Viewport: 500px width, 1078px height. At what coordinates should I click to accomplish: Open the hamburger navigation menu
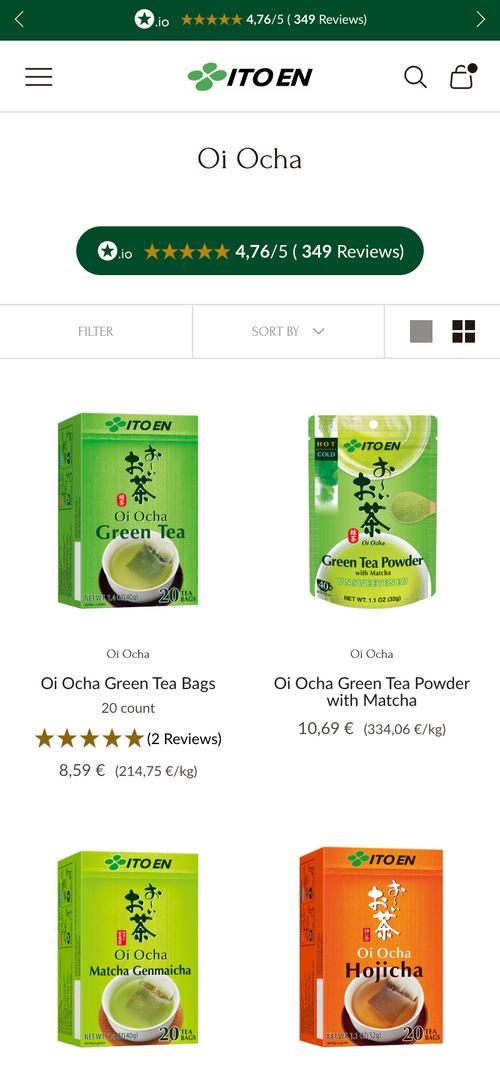click(x=39, y=76)
